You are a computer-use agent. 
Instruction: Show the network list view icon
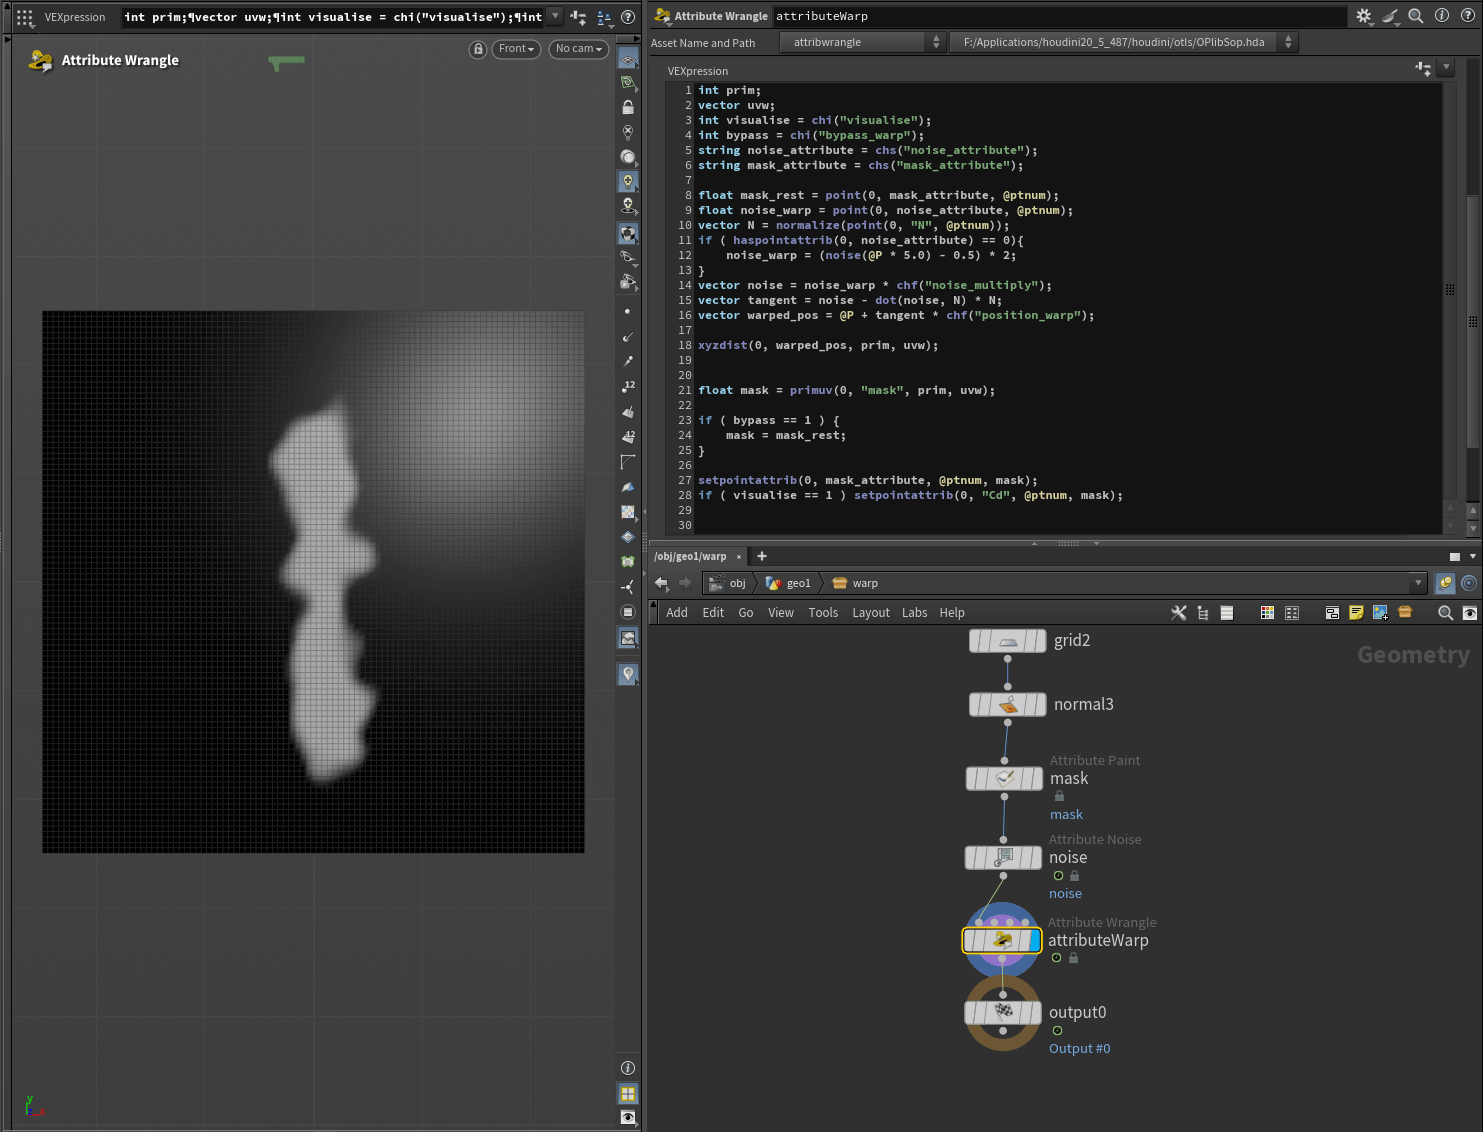(1227, 613)
